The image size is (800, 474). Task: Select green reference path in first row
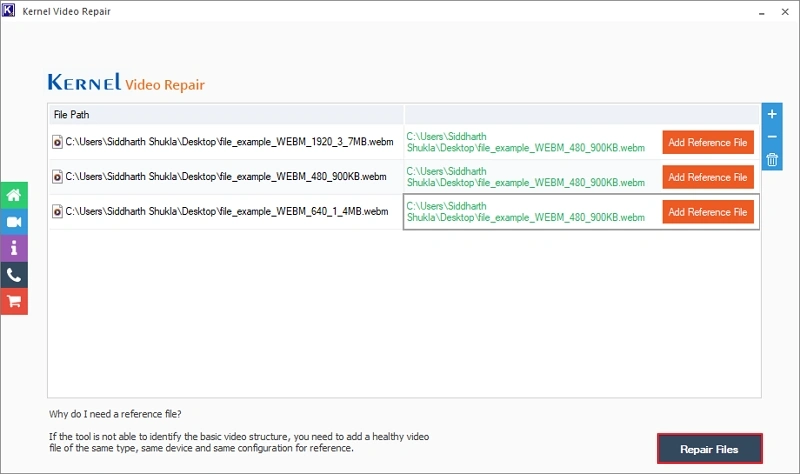pos(526,142)
